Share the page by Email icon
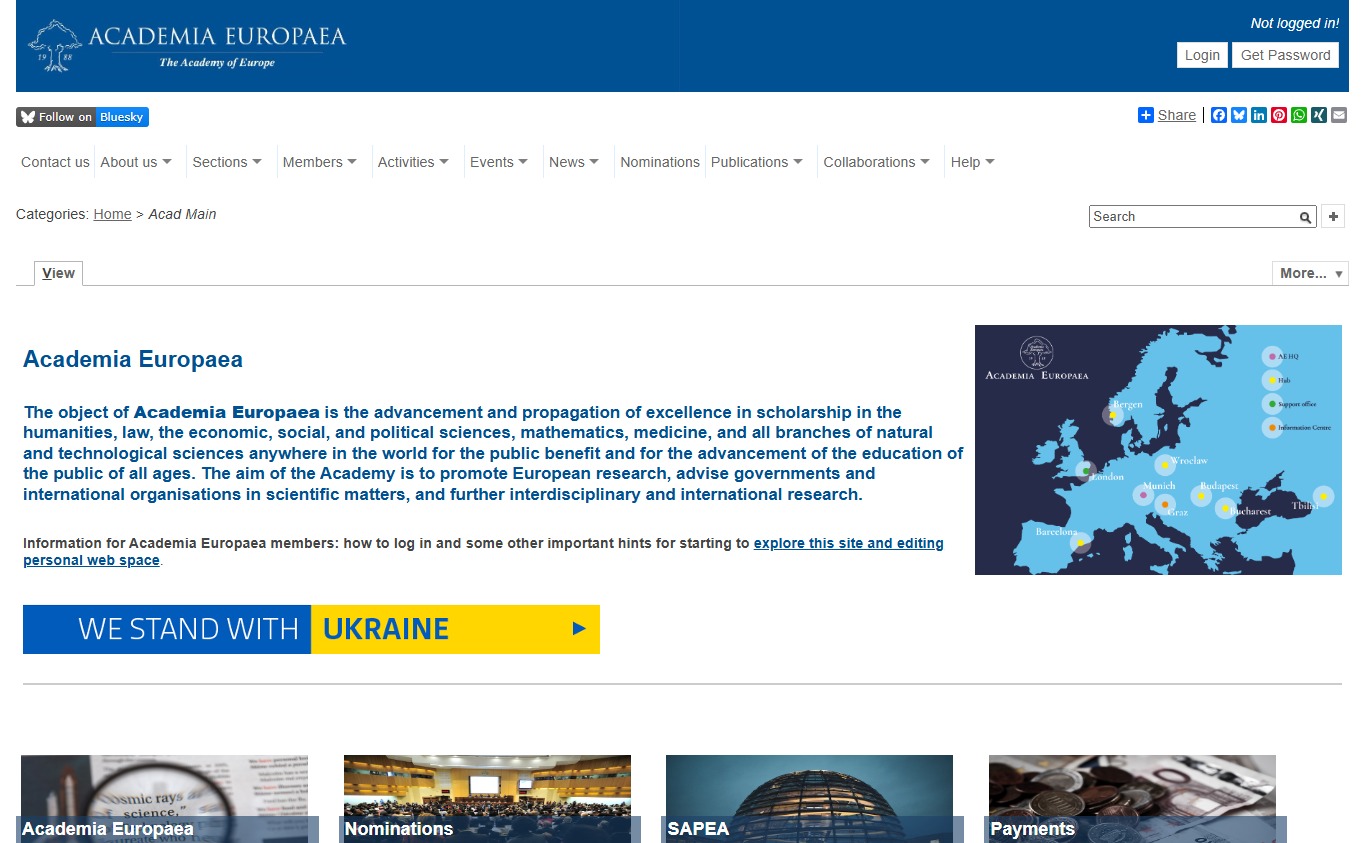Image resolution: width=1367 pixels, height=843 pixels. (1339, 115)
